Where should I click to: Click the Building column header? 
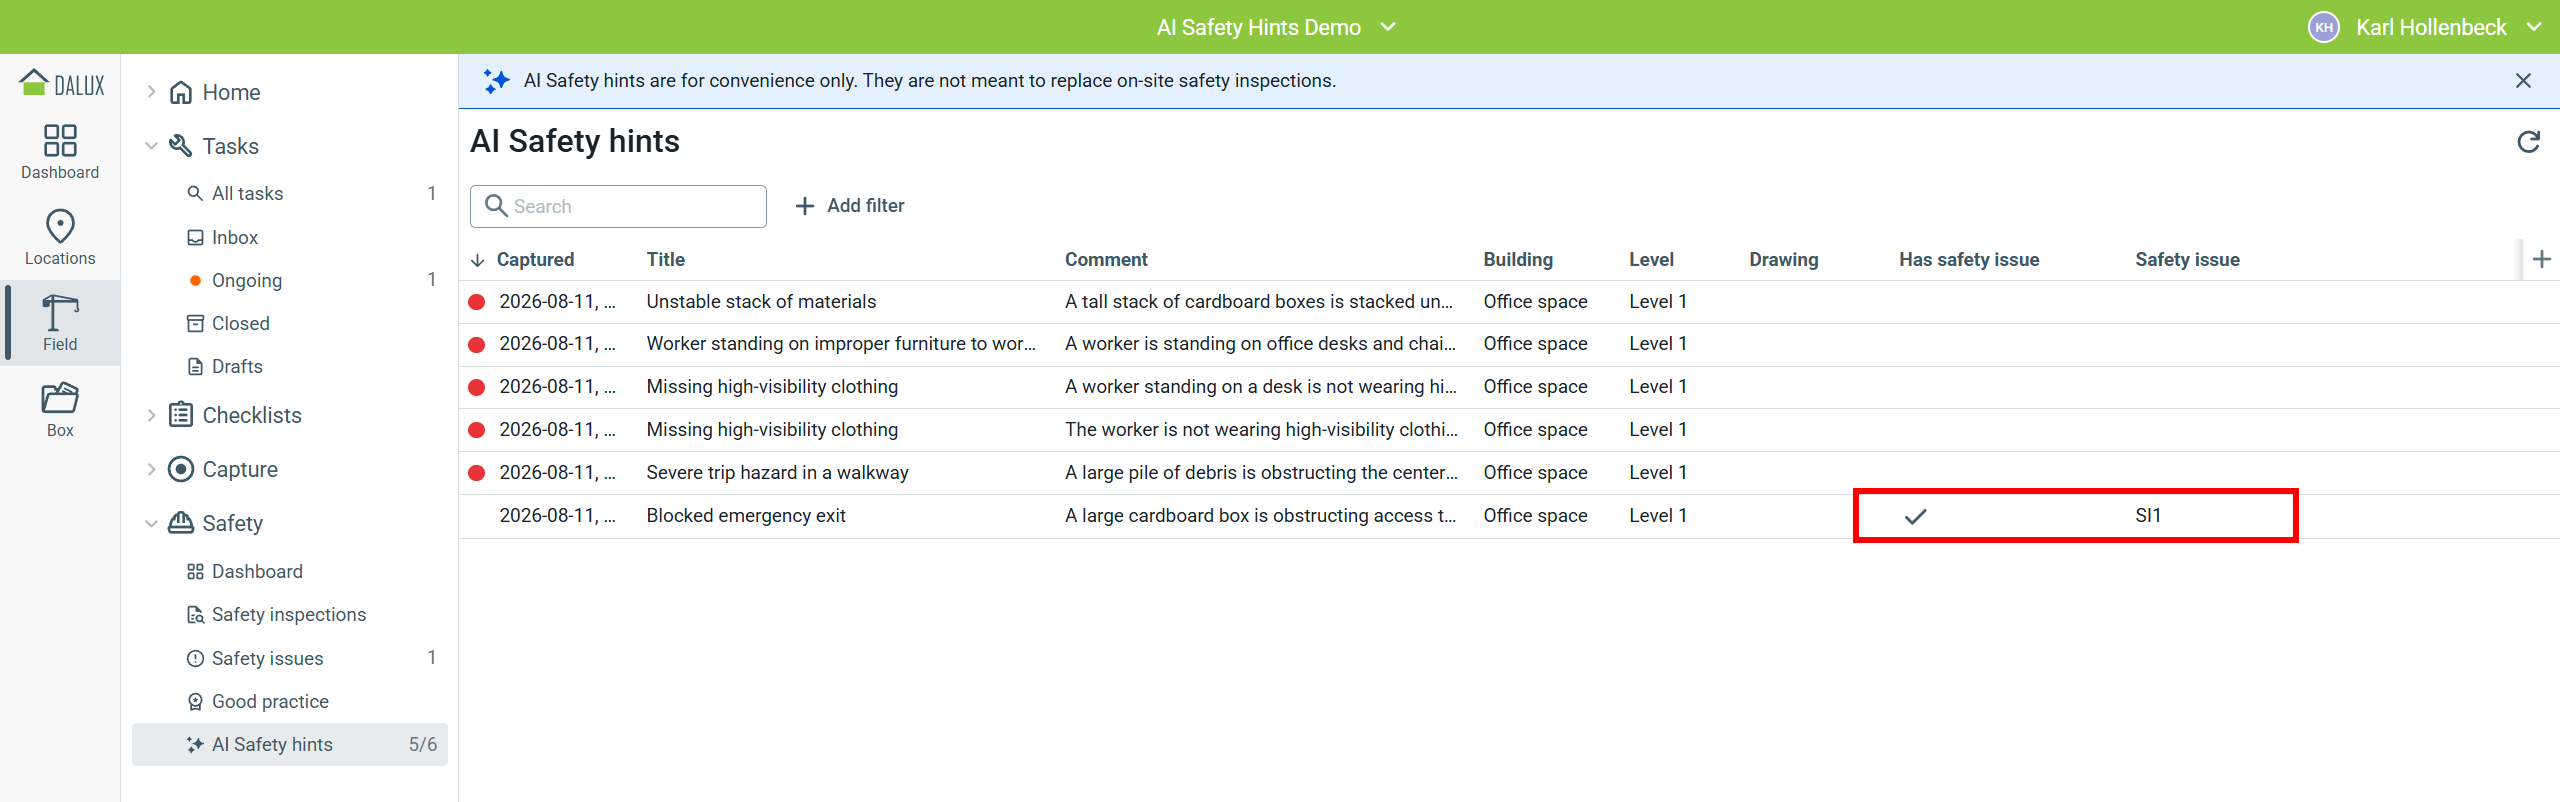click(1518, 260)
